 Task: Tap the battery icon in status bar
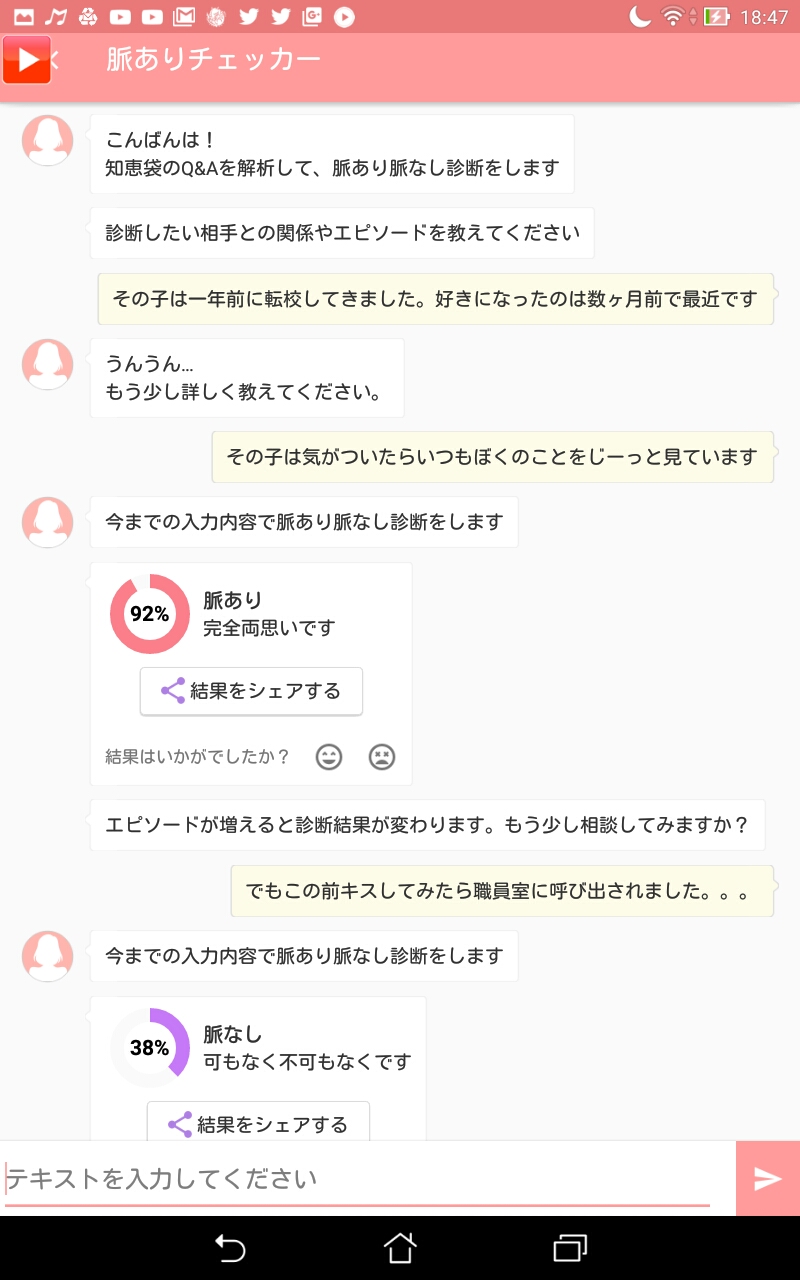coord(716,16)
